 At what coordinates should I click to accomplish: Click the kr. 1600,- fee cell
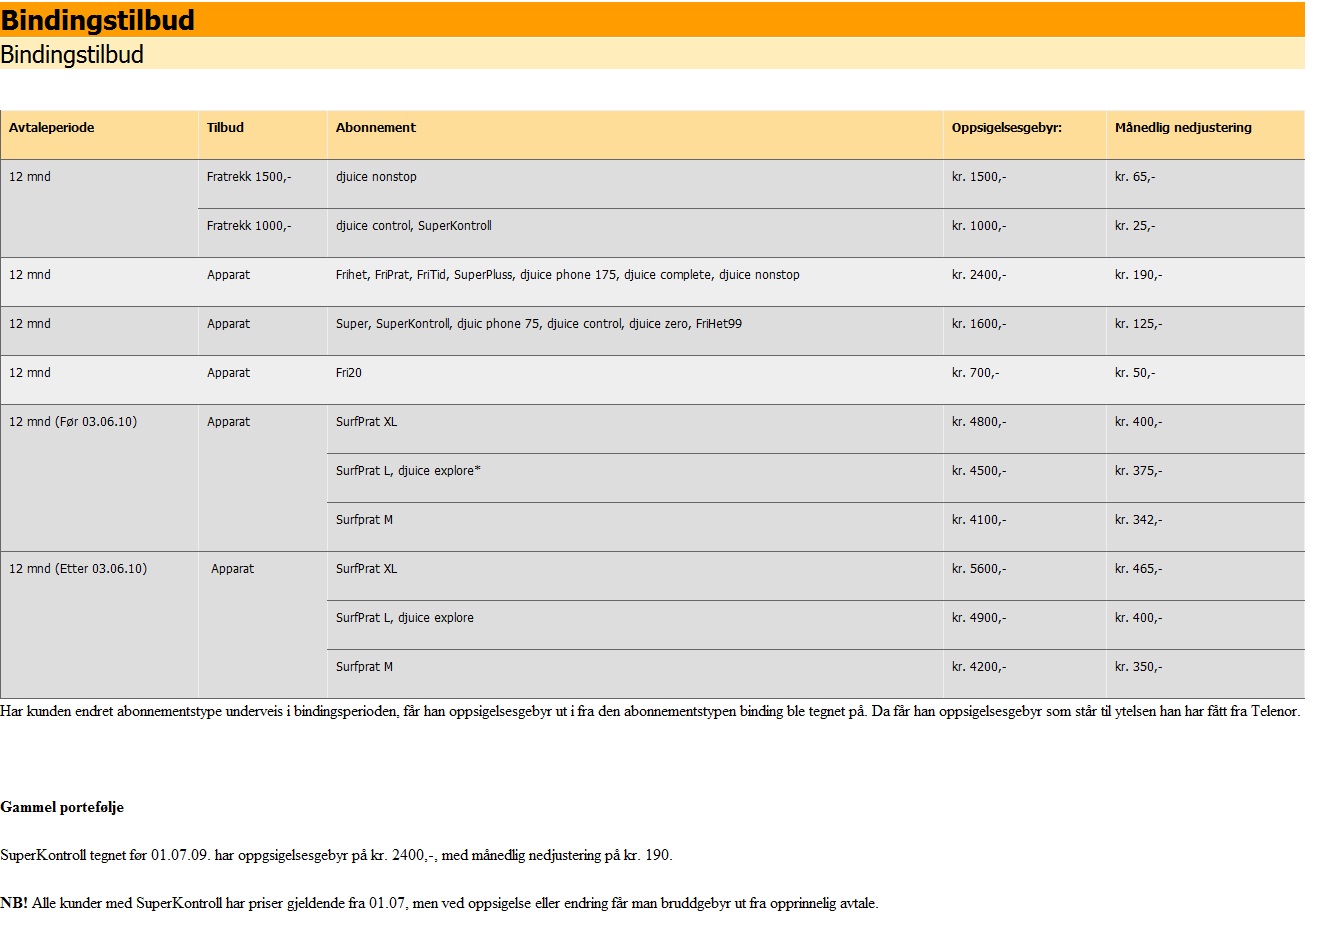click(x=1024, y=331)
